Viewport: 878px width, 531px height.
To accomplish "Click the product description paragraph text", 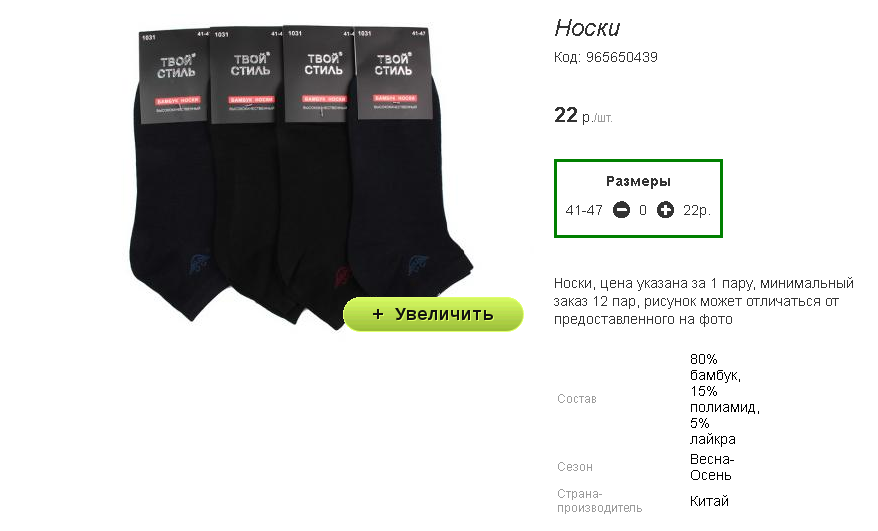I will pos(703,301).
